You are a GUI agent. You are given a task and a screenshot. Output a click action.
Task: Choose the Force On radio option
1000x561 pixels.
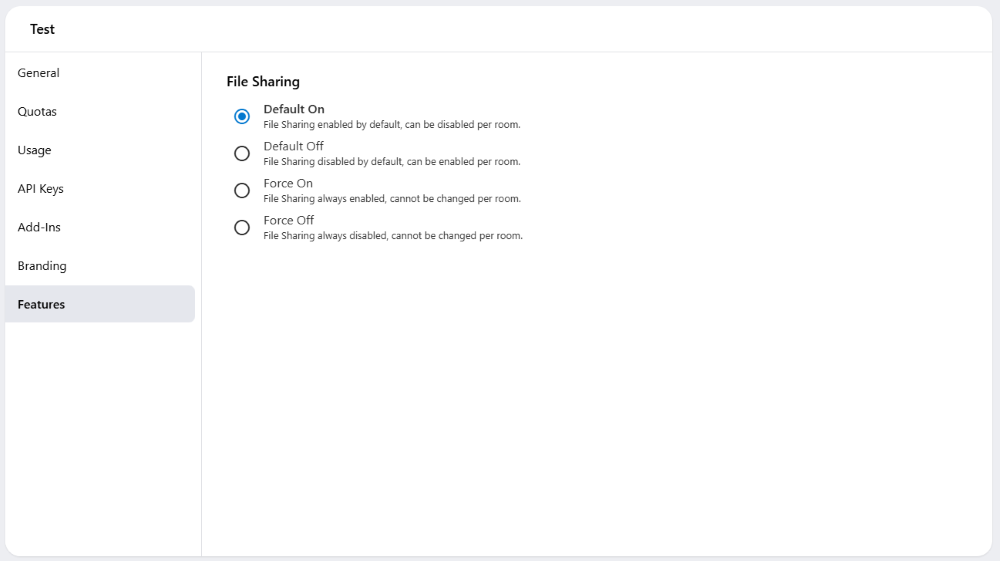[242, 191]
